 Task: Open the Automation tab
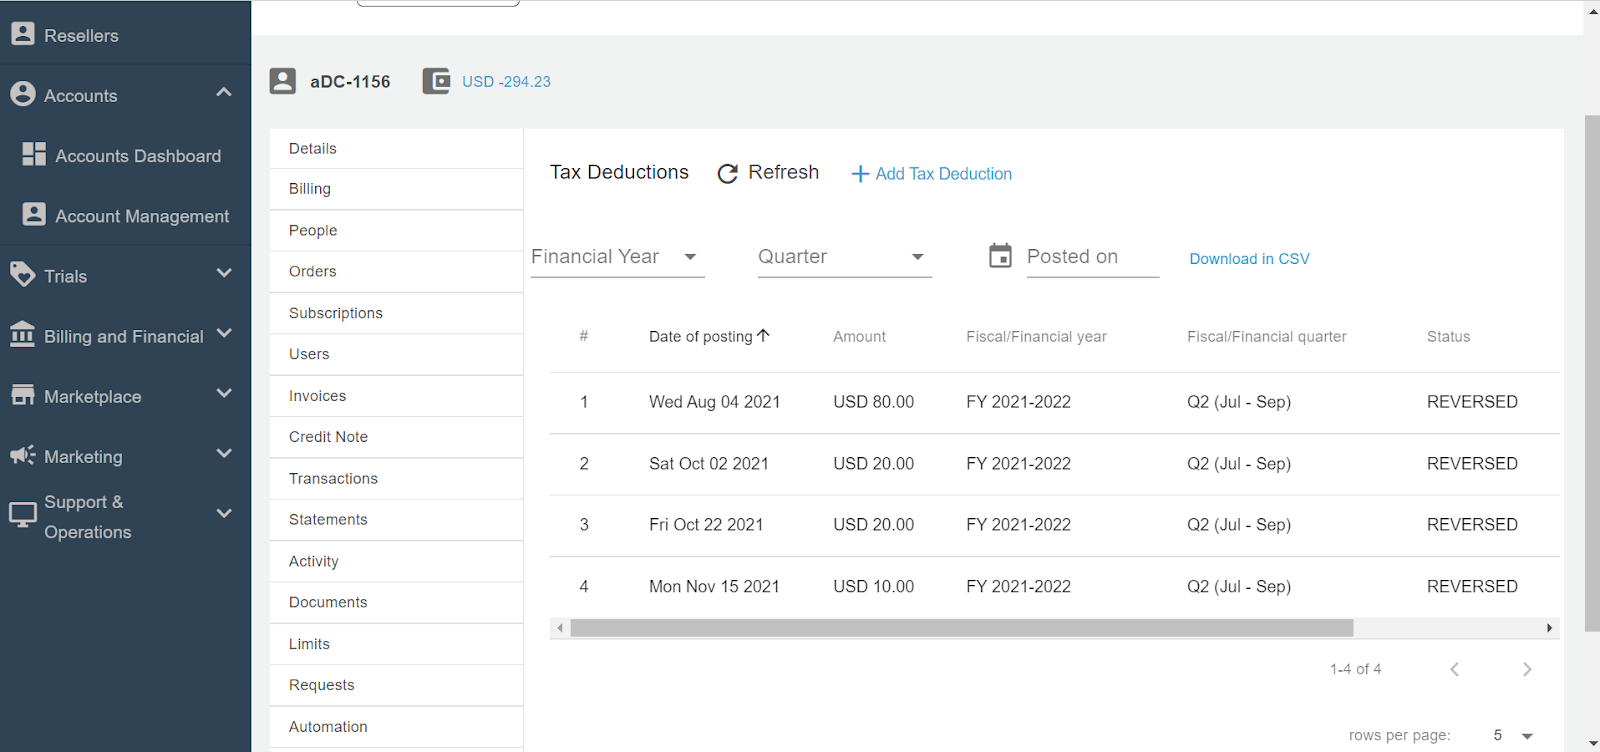point(396,727)
